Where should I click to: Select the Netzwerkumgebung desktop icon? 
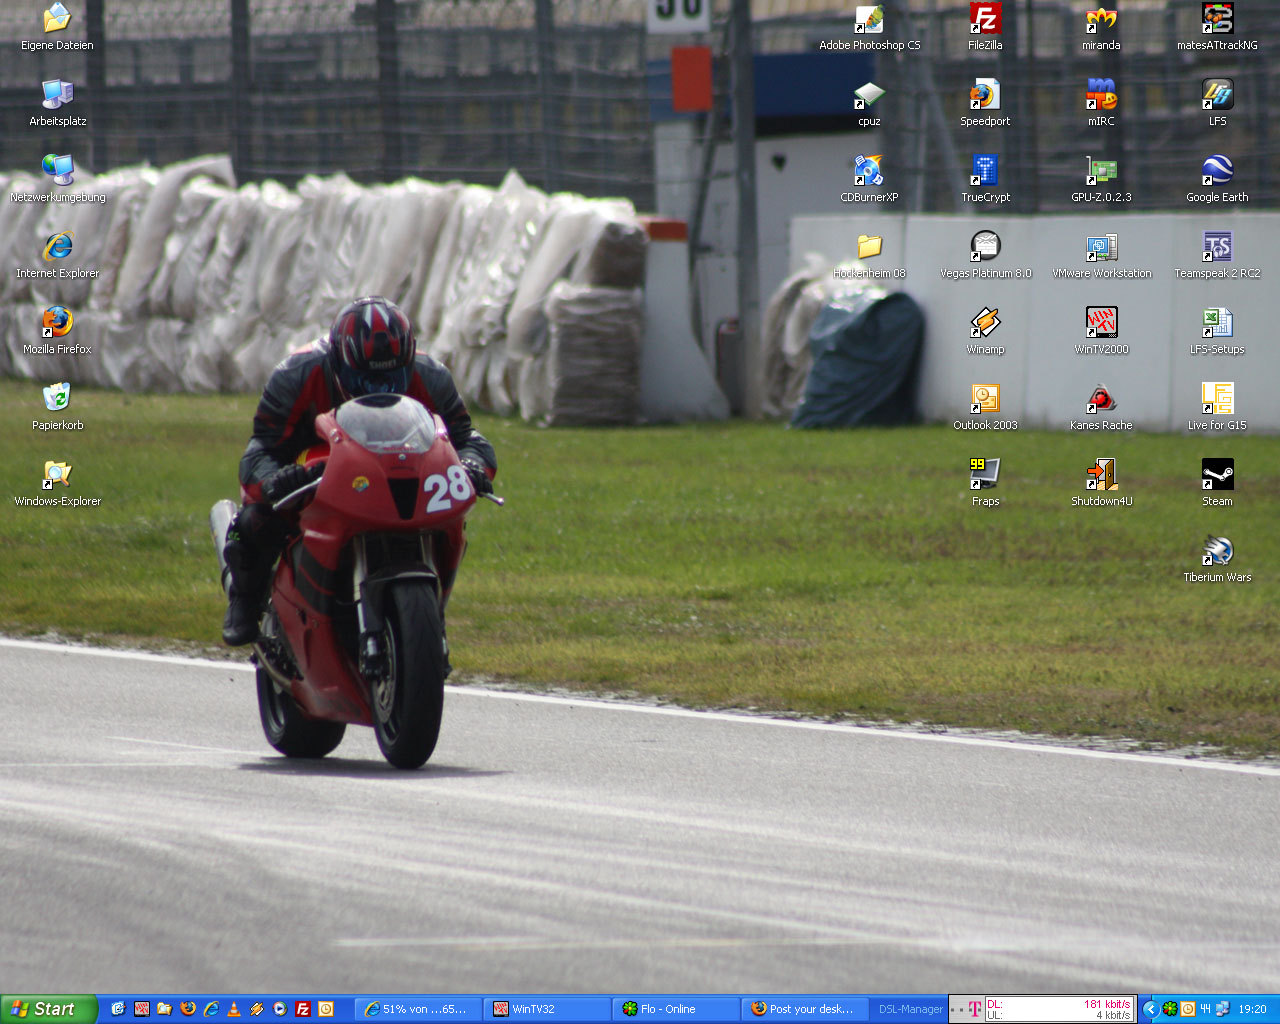(58, 179)
